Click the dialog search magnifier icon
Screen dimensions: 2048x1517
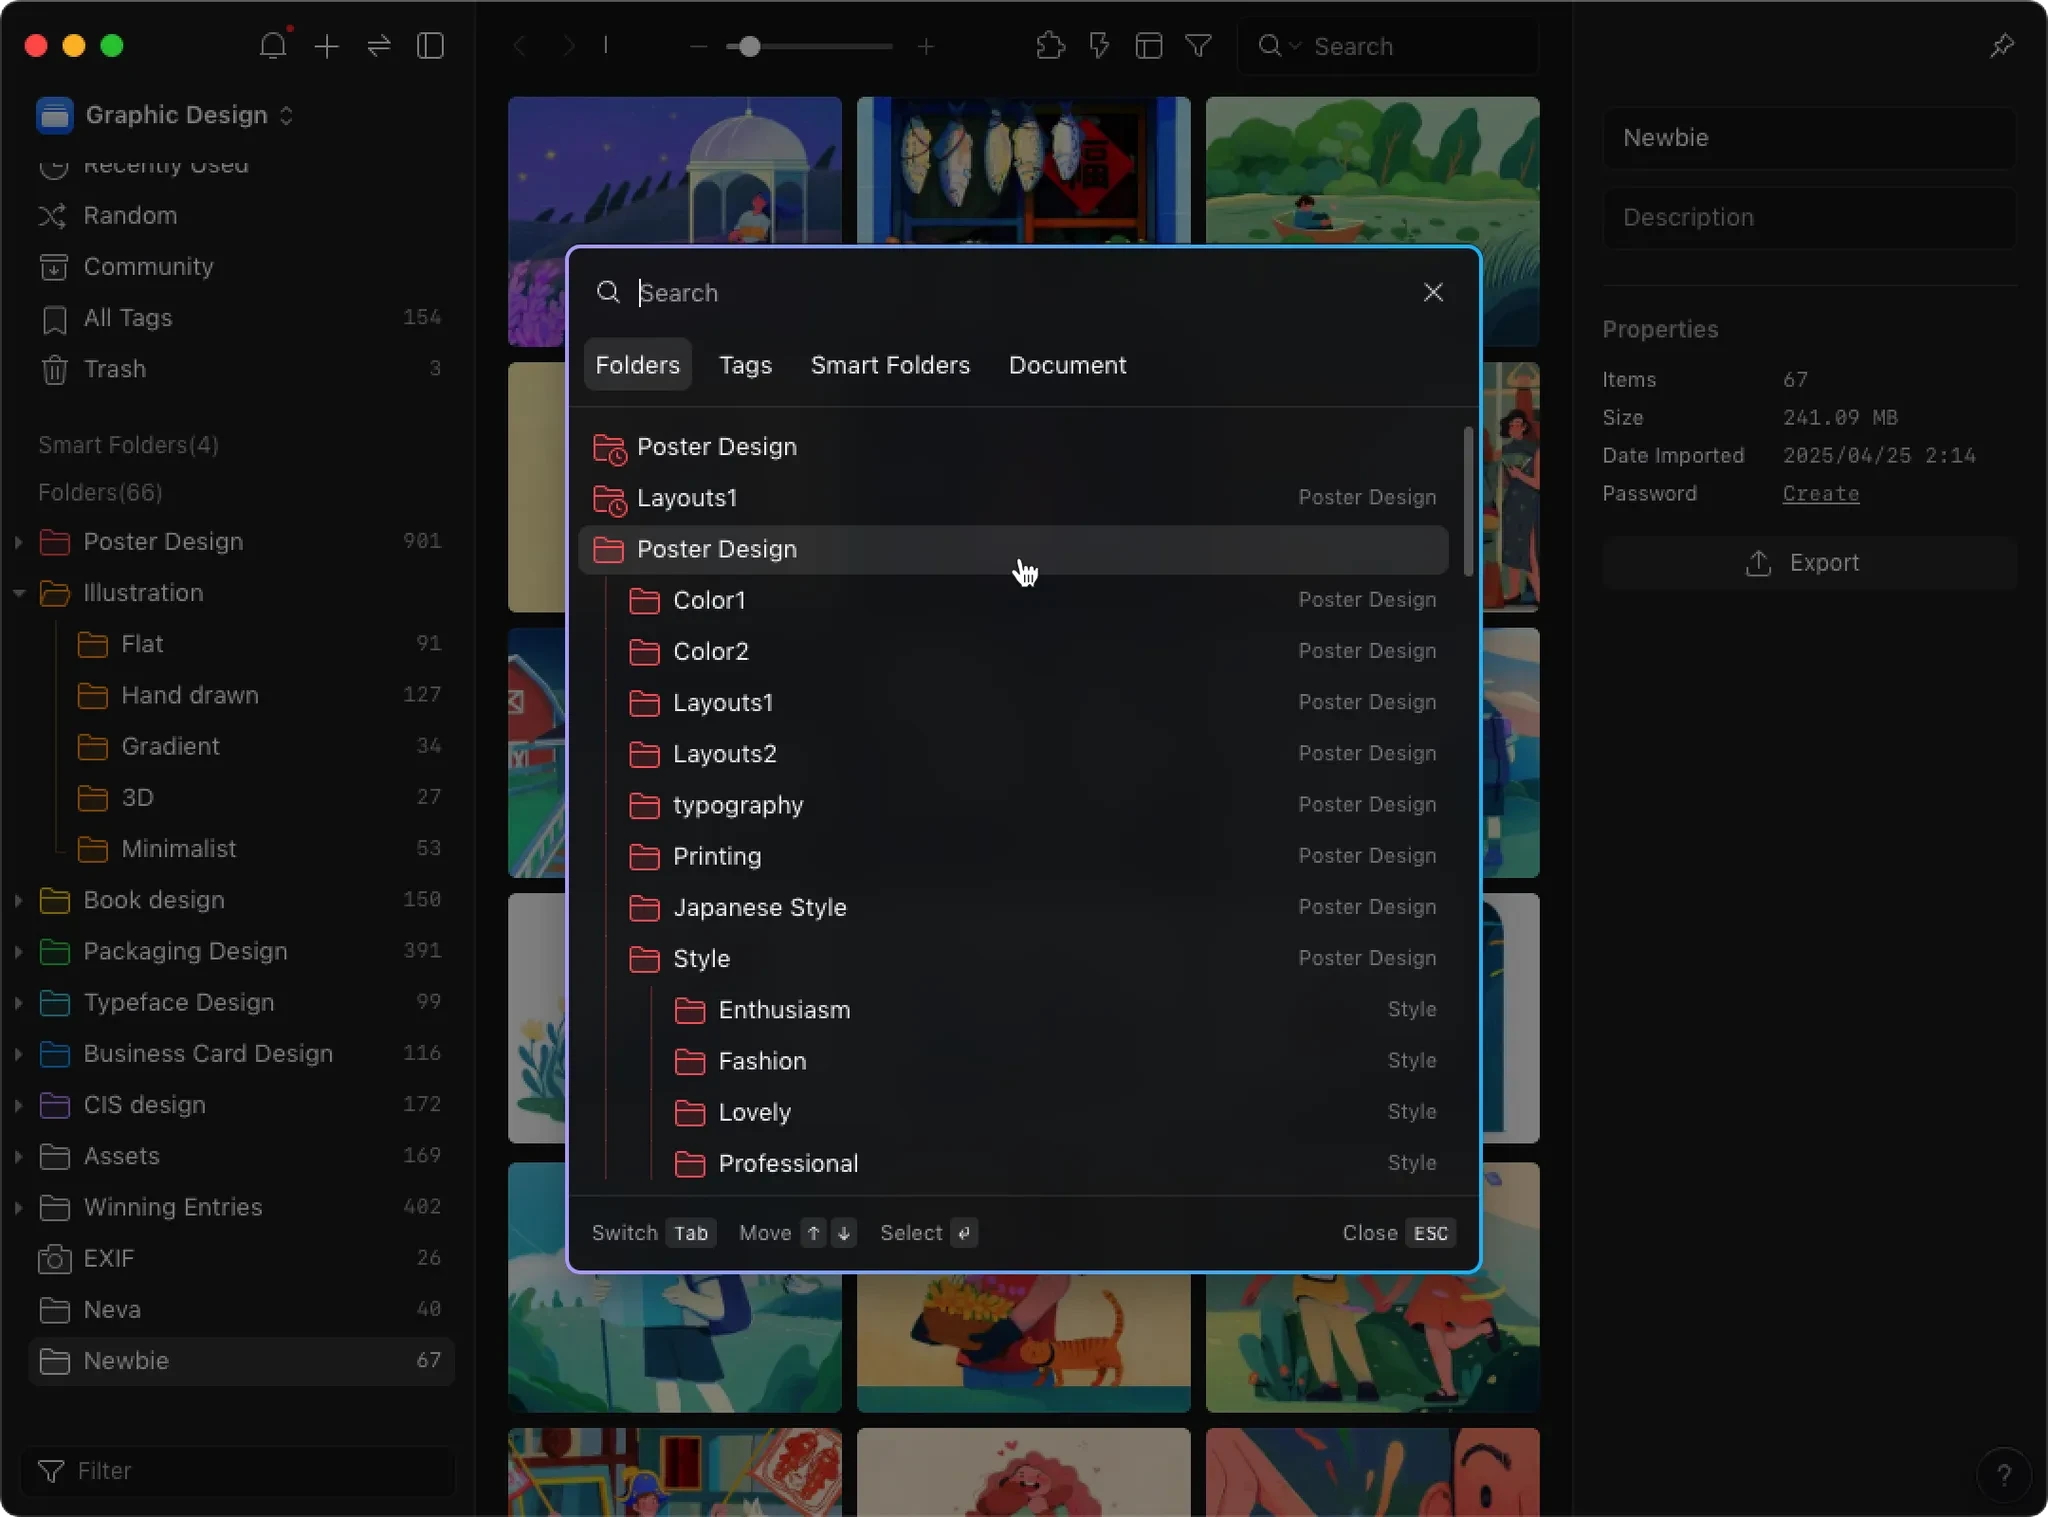608,292
